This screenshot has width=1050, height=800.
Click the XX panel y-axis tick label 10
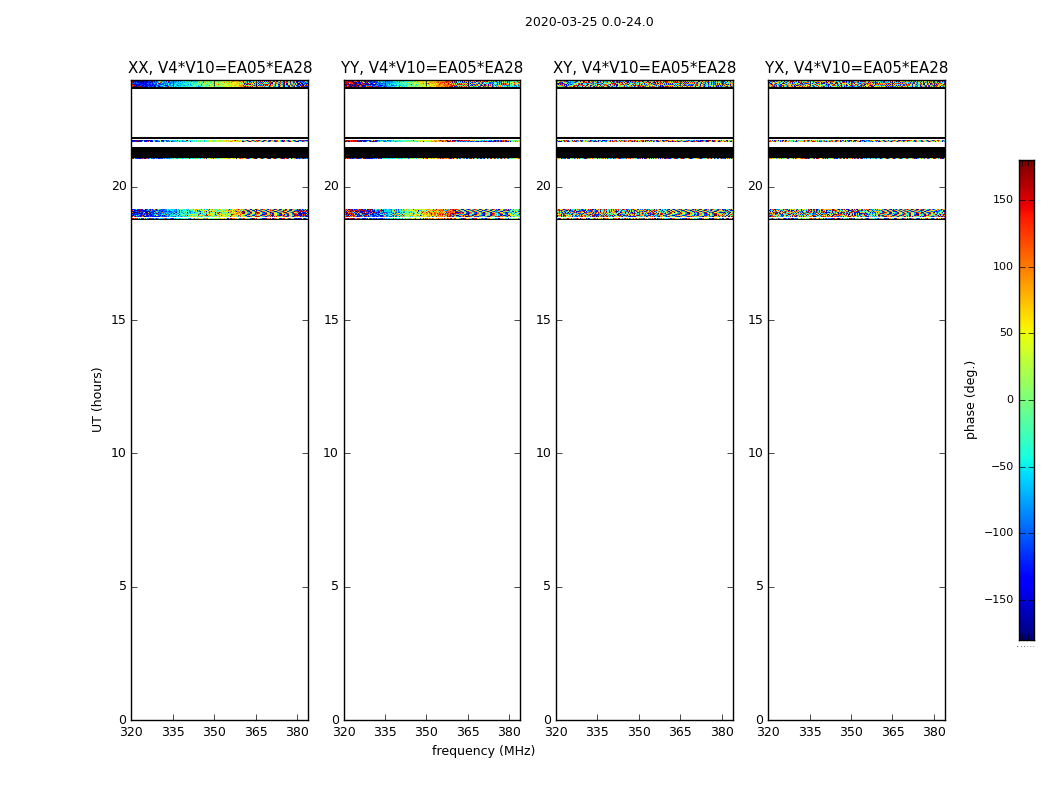(119, 453)
